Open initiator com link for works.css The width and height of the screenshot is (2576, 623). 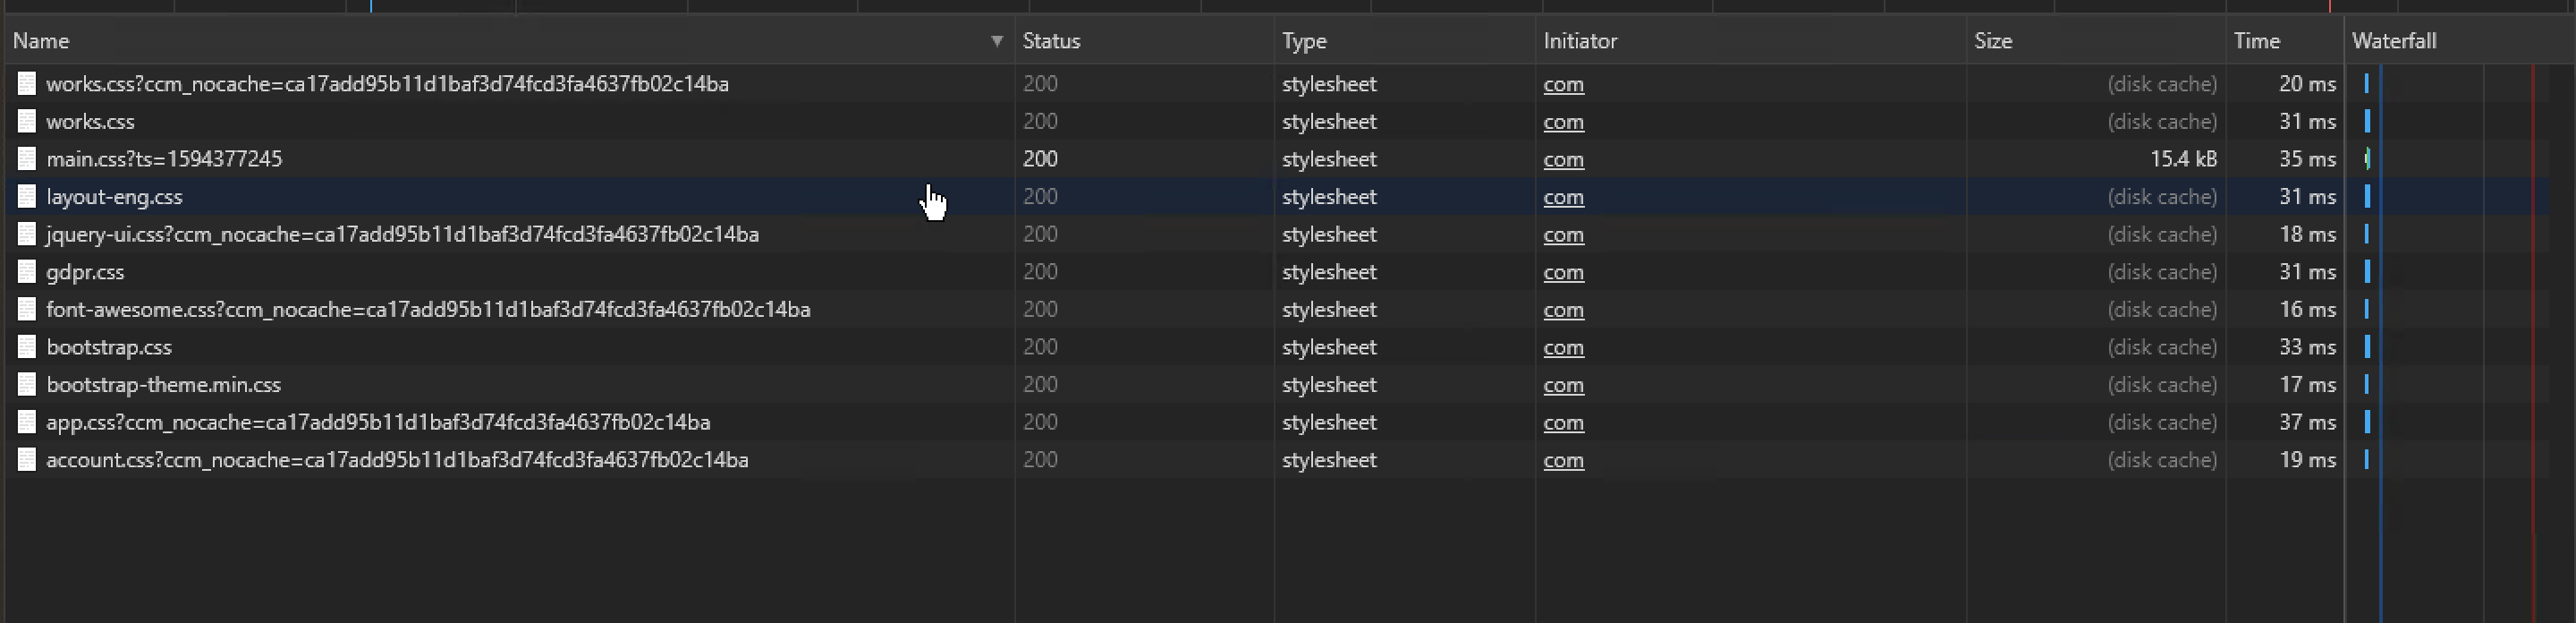click(x=1563, y=122)
